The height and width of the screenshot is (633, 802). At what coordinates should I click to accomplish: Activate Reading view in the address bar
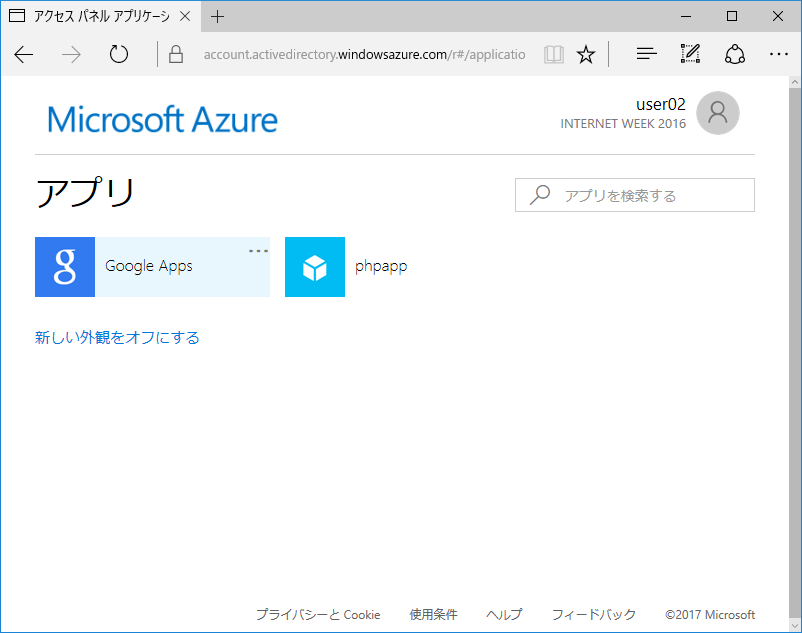point(553,54)
